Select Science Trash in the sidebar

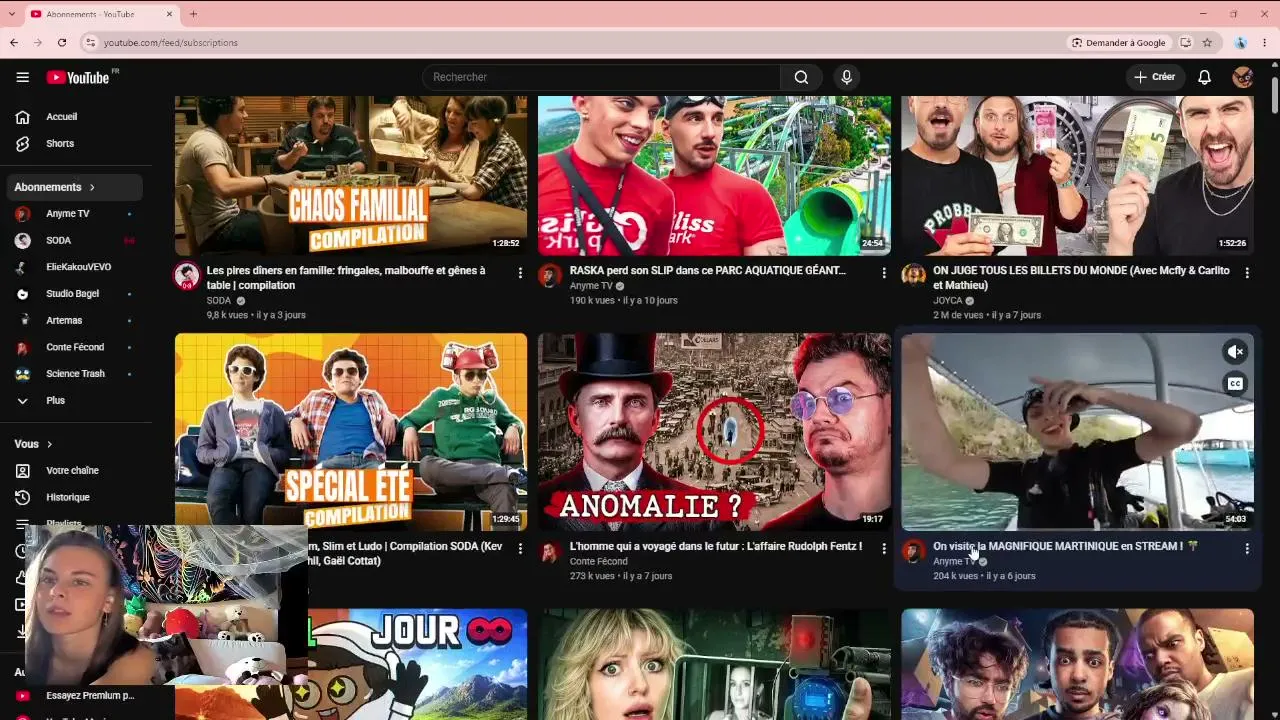coord(75,374)
